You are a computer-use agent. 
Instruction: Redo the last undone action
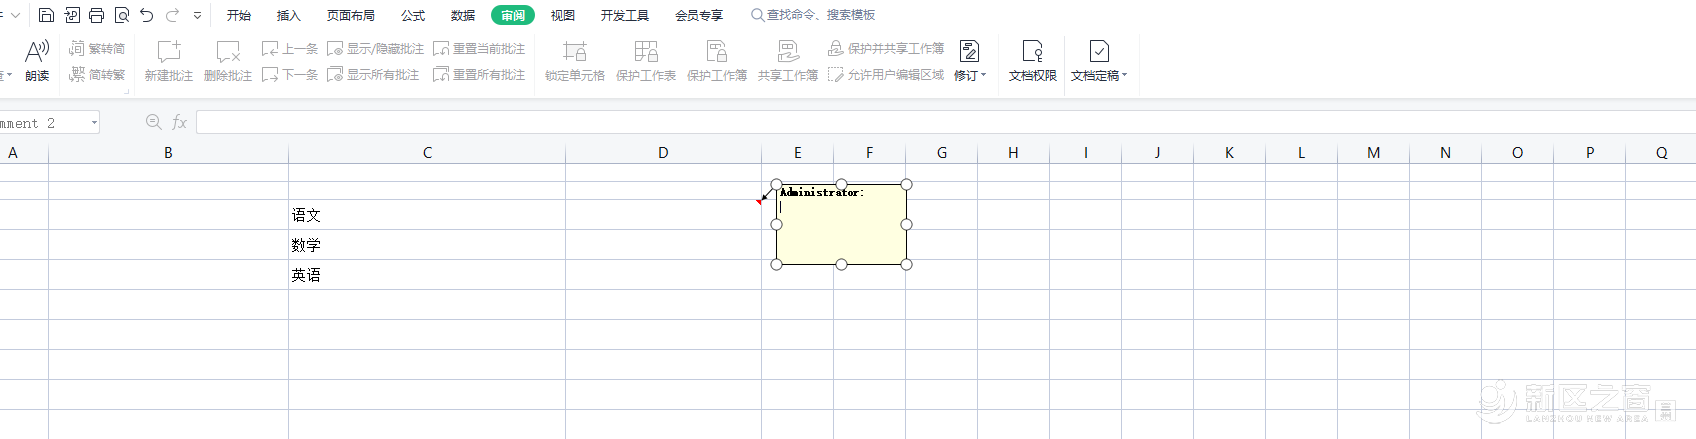point(172,15)
